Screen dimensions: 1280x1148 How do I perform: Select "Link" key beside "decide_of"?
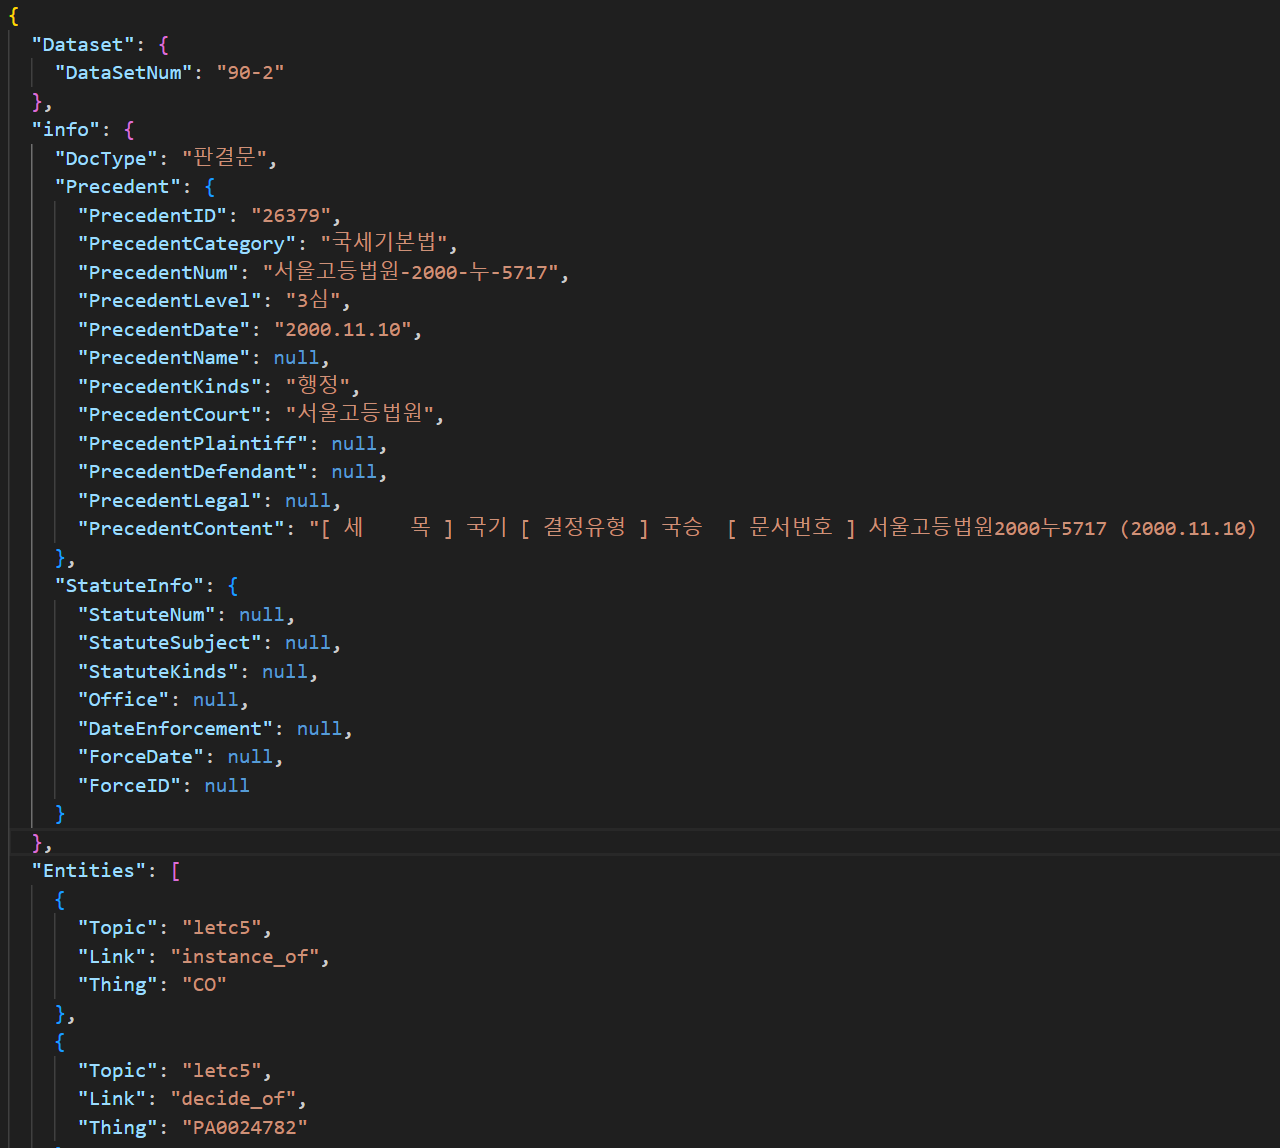113,1099
